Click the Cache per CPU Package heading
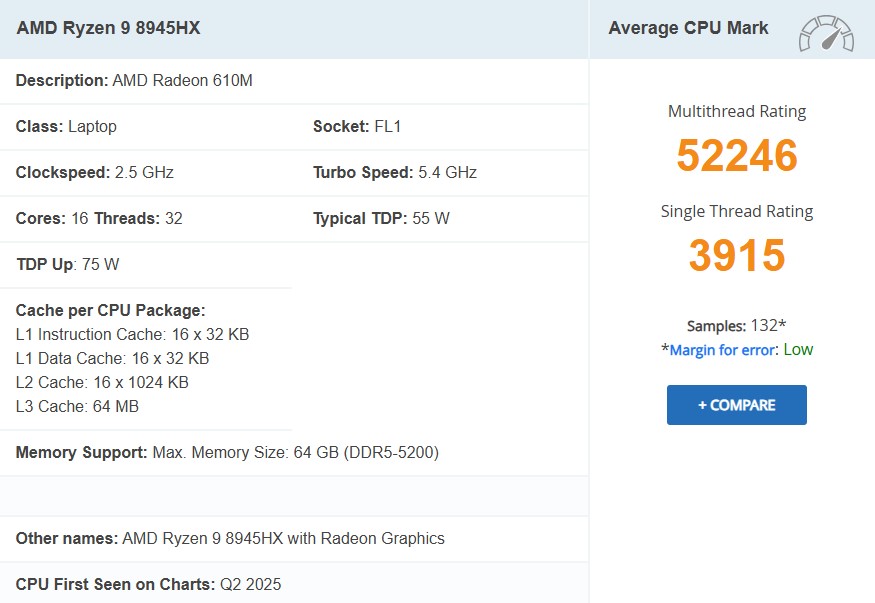 110,310
